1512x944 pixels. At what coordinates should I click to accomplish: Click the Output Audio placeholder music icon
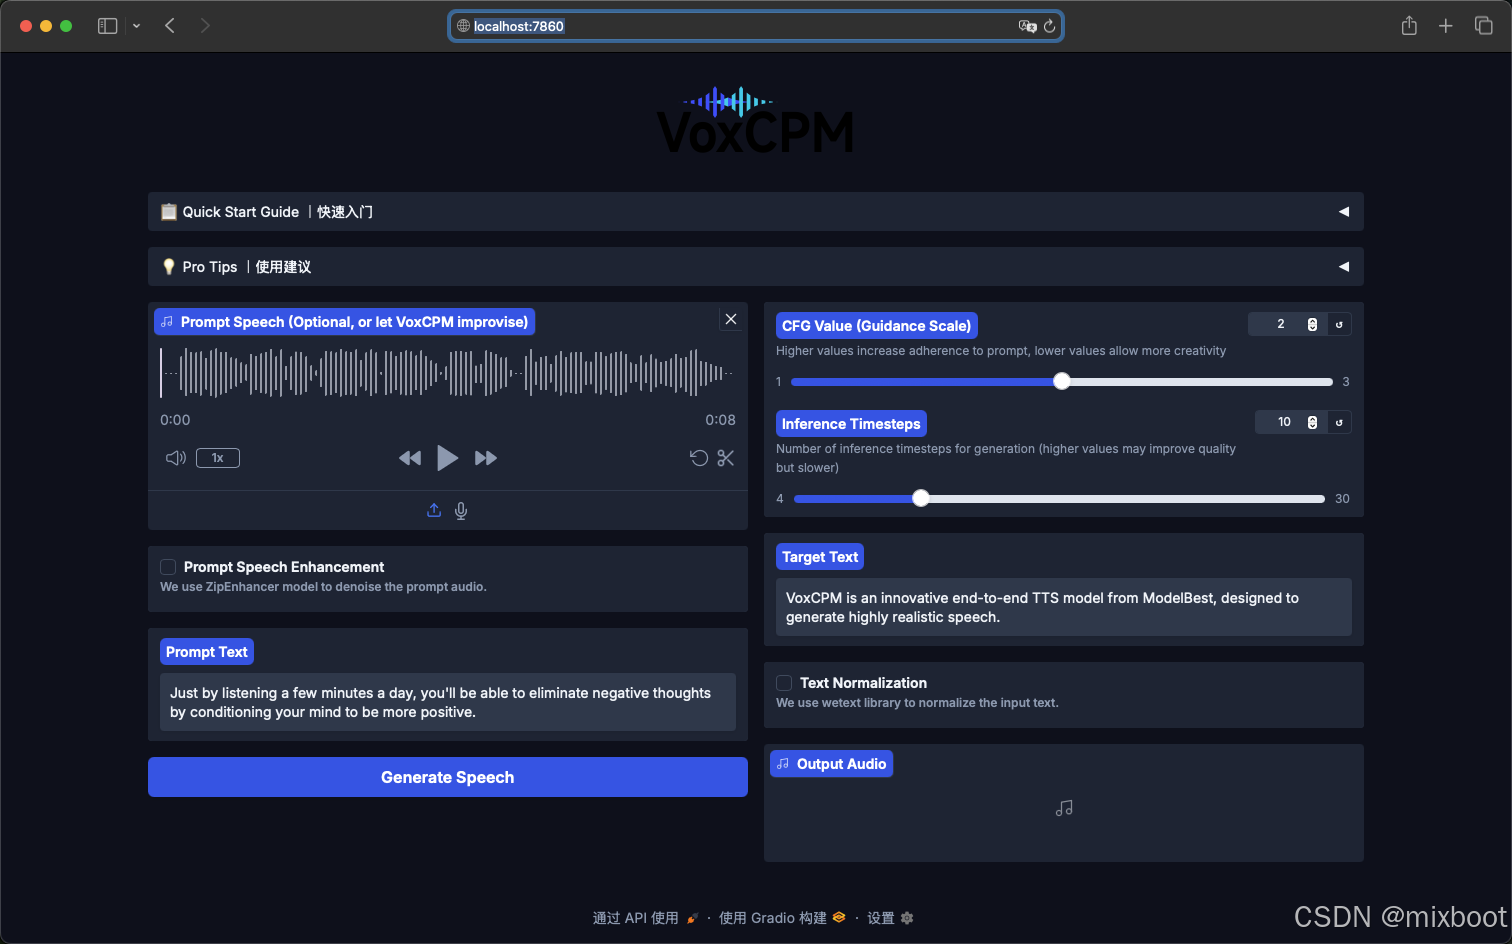(1064, 808)
